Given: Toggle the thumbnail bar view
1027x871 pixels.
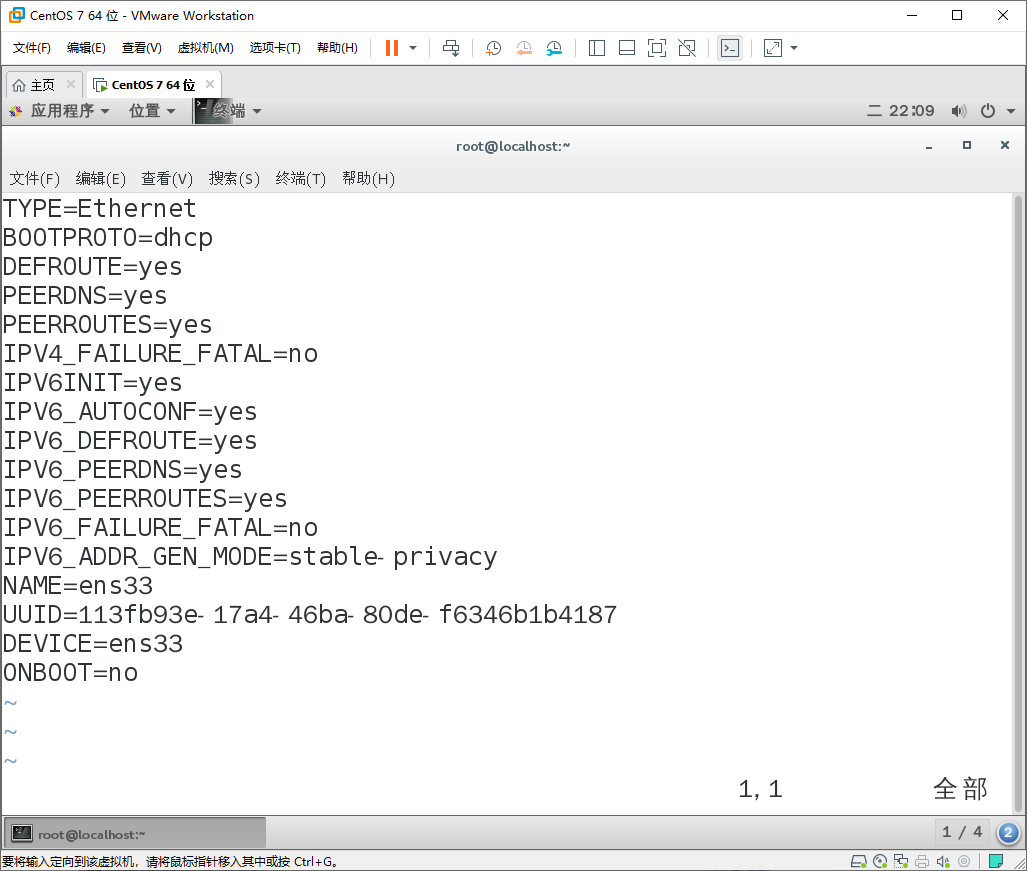Looking at the screenshot, I should pyautogui.click(x=627, y=48).
